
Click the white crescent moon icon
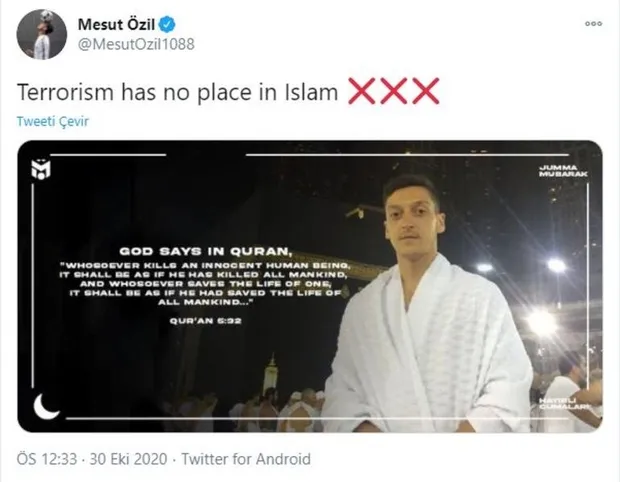46,406
